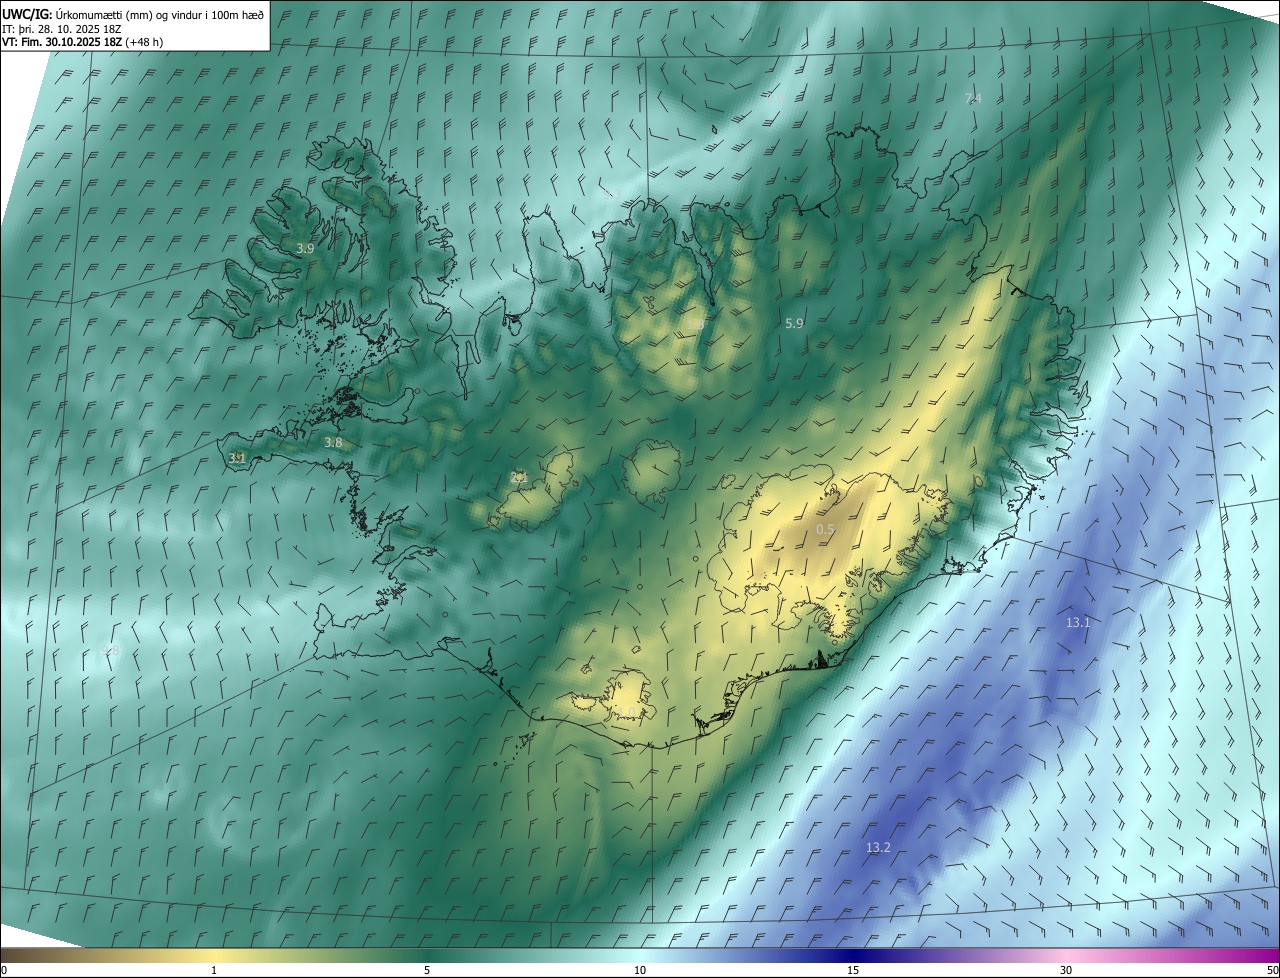
Task: Select the 3.9 value over the Westfjords
Action: [306, 248]
